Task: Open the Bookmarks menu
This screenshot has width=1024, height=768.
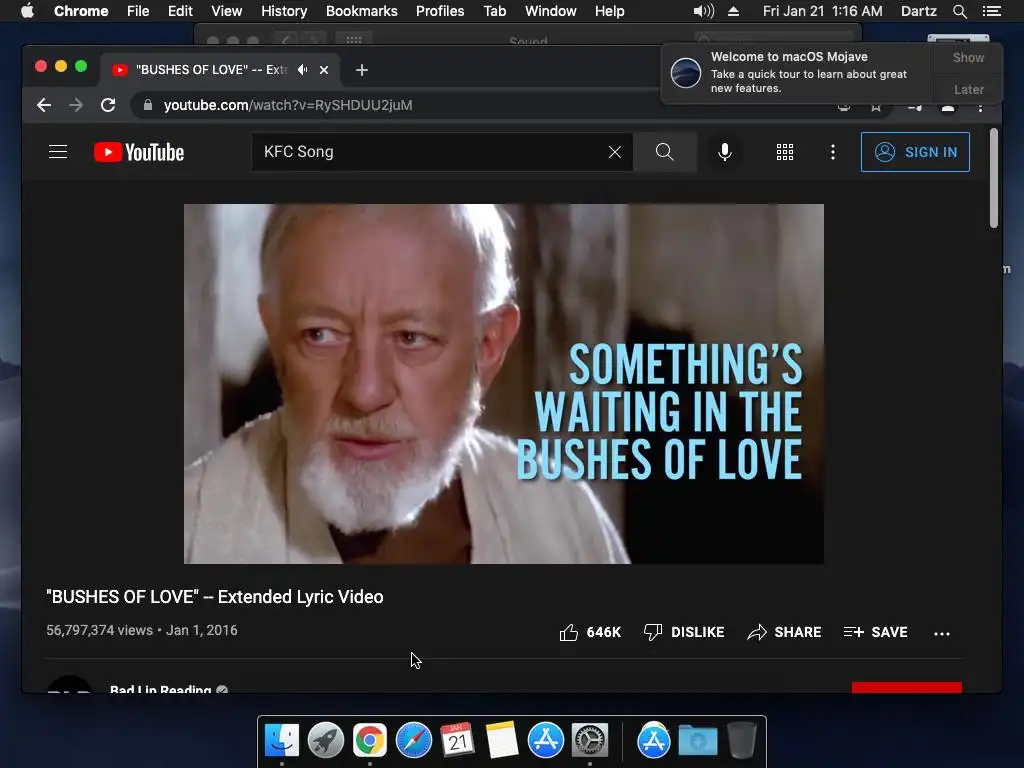Action: tap(361, 11)
